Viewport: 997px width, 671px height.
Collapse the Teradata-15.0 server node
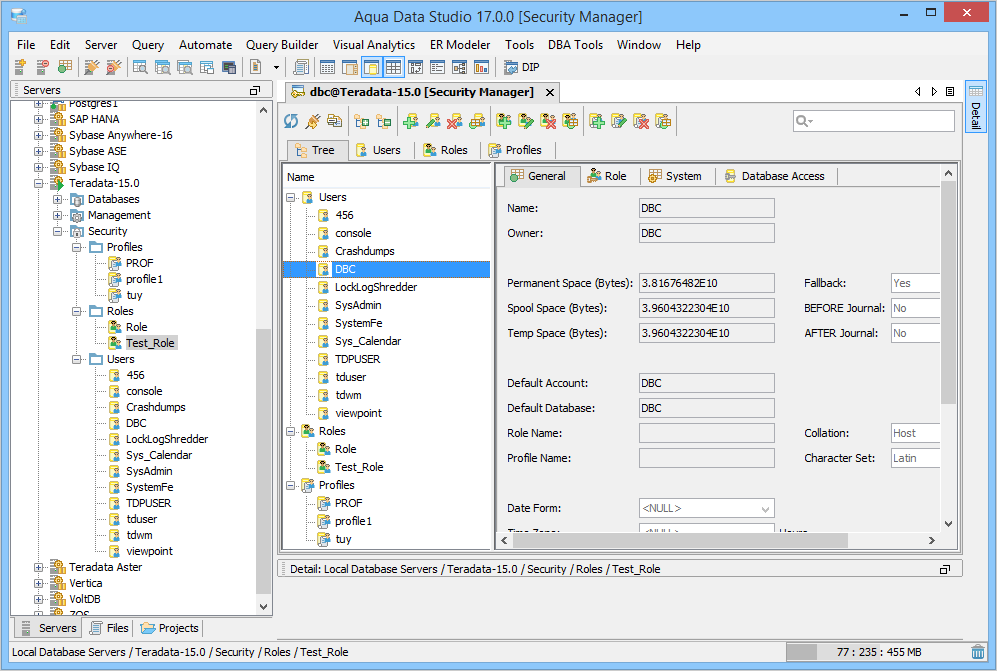click(x=39, y=183)
